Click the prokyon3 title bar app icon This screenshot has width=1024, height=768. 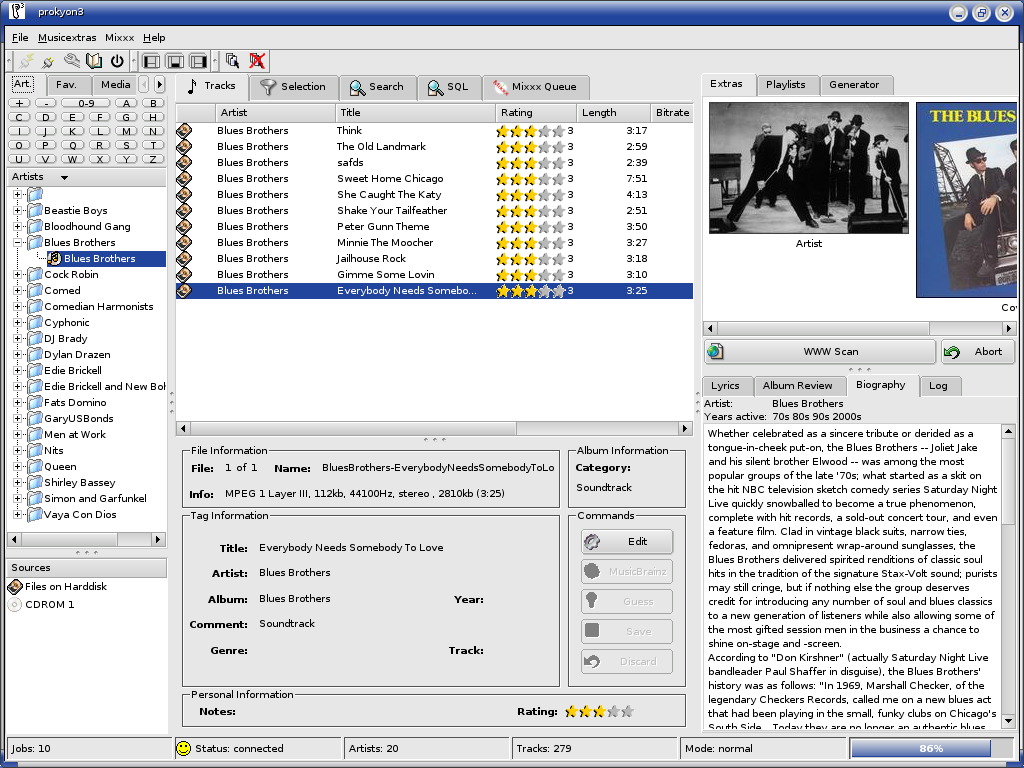[17, 12]
